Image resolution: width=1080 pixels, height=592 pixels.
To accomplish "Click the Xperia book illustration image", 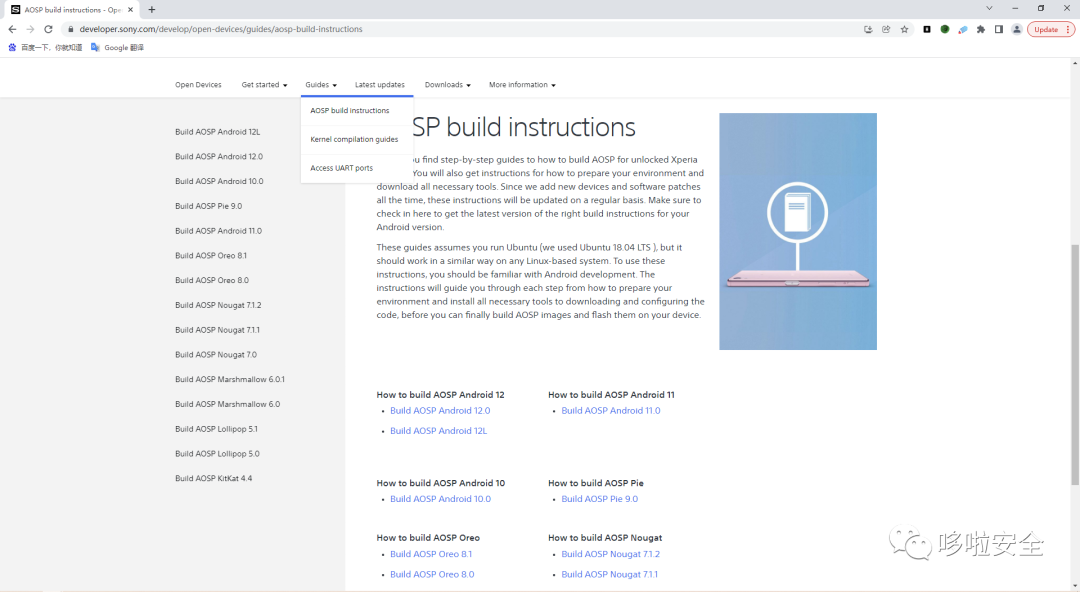I will 798,232.
